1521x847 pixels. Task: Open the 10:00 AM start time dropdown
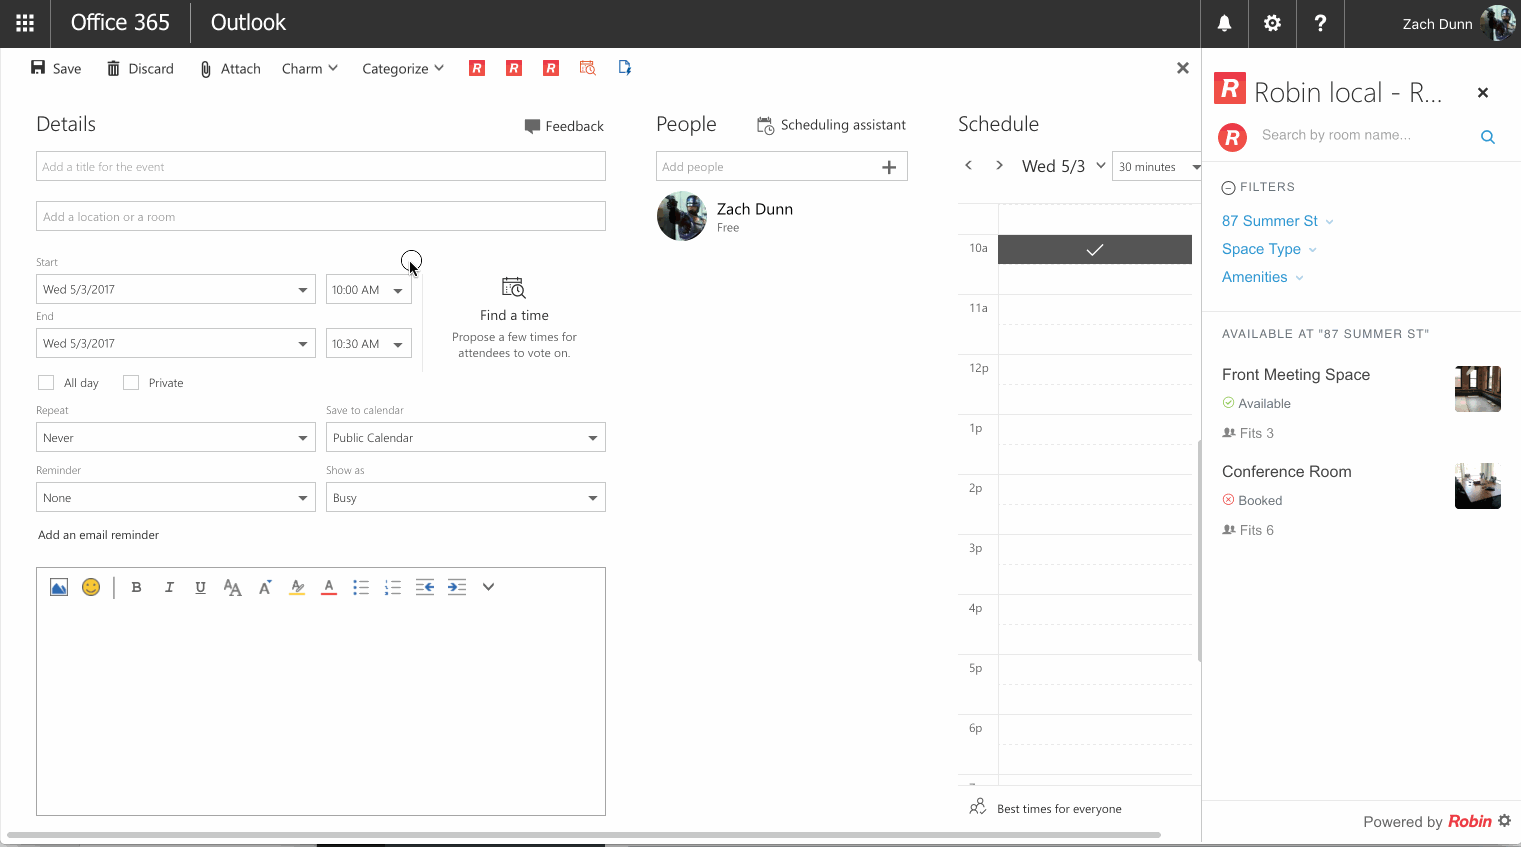[x=369, y=289]
